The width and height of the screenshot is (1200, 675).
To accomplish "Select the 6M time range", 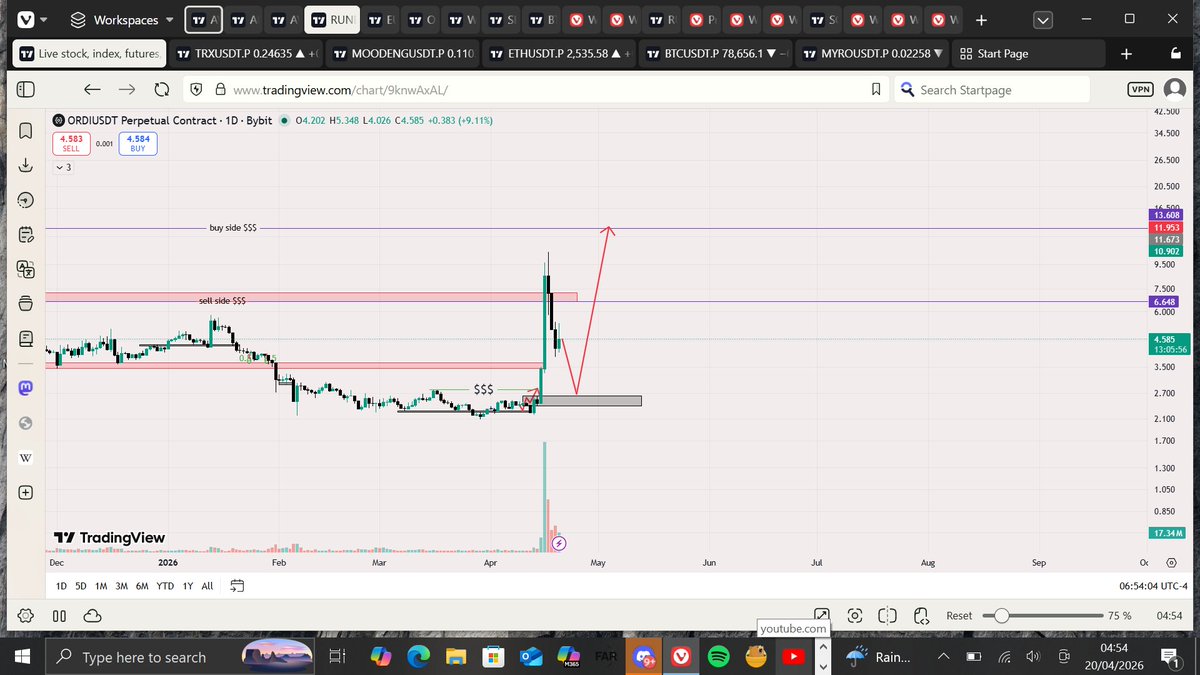I will coord(141,586).
